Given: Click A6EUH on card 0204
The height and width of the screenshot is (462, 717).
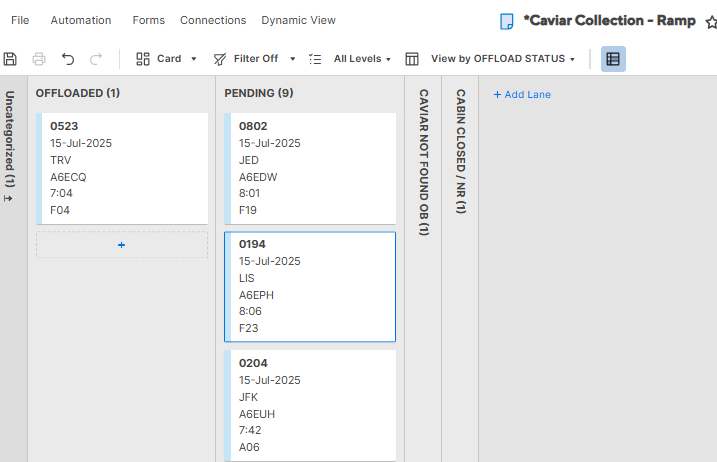Looking at the screenshot, I should point(257,414).
